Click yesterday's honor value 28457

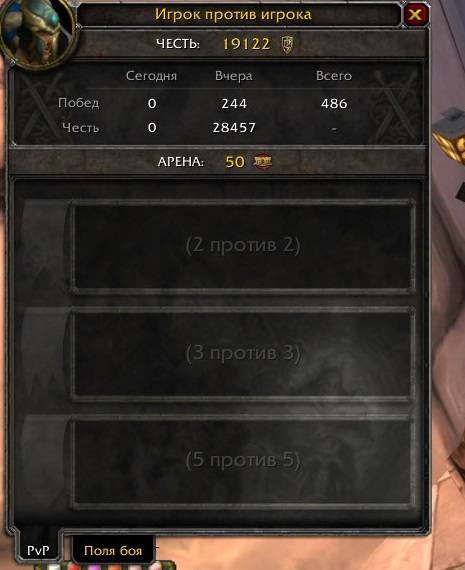[234, 128]
